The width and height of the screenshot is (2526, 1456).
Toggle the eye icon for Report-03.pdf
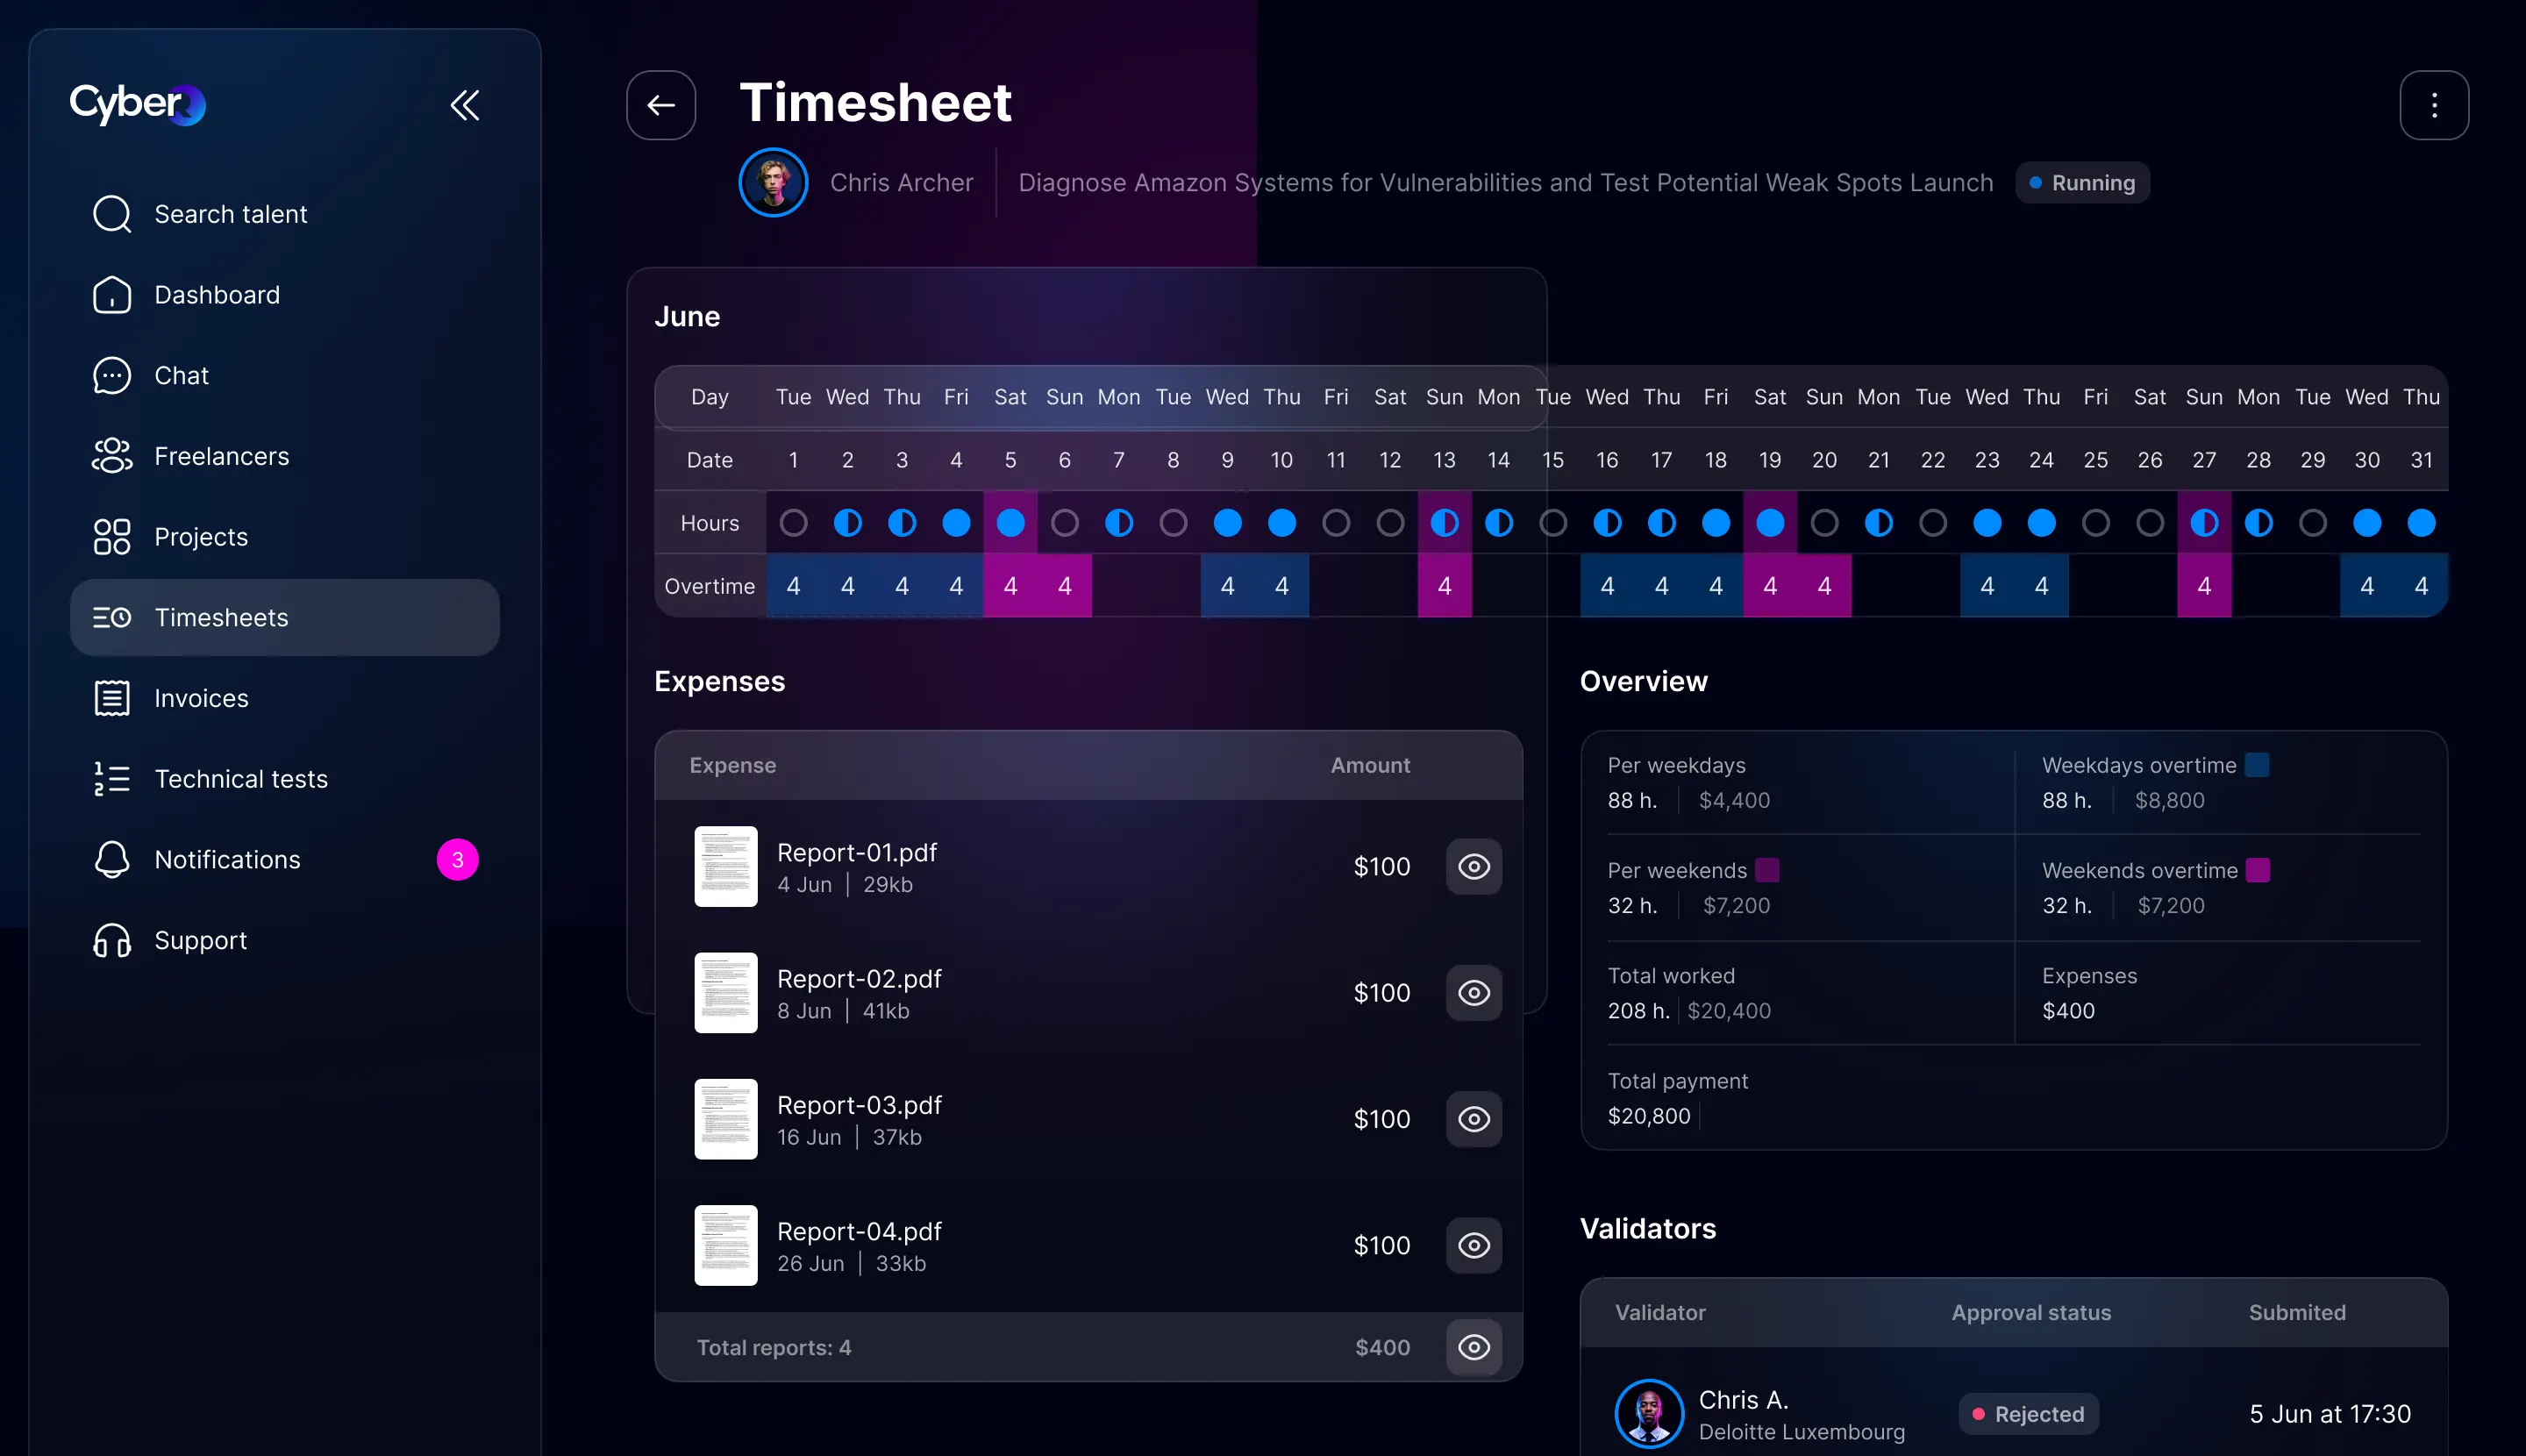point(1473,1119)
